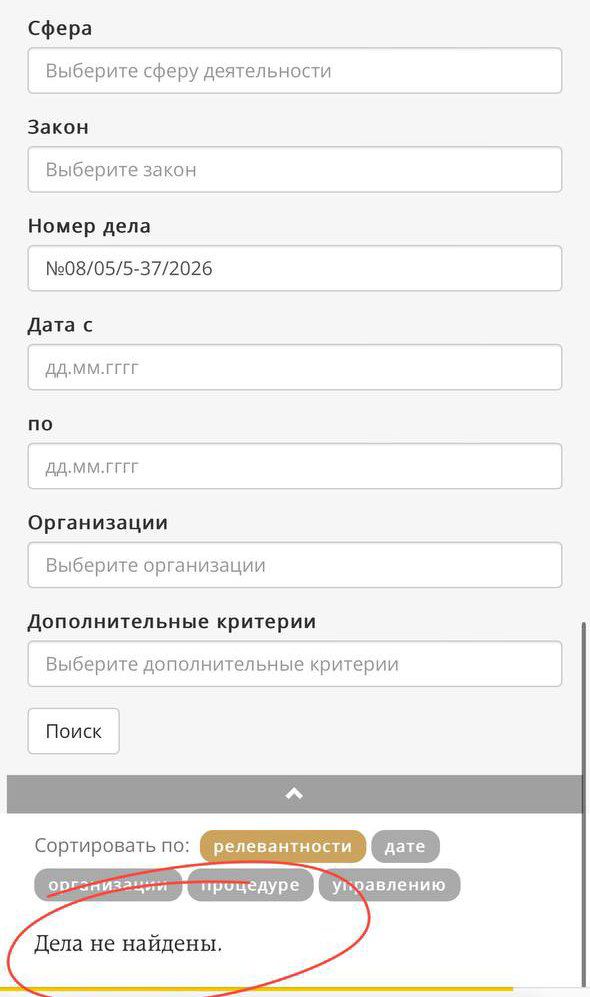The width and height of the screenshot is (590, 997).
Task: Click the "Дела не найдены" message
Action: 128,941
